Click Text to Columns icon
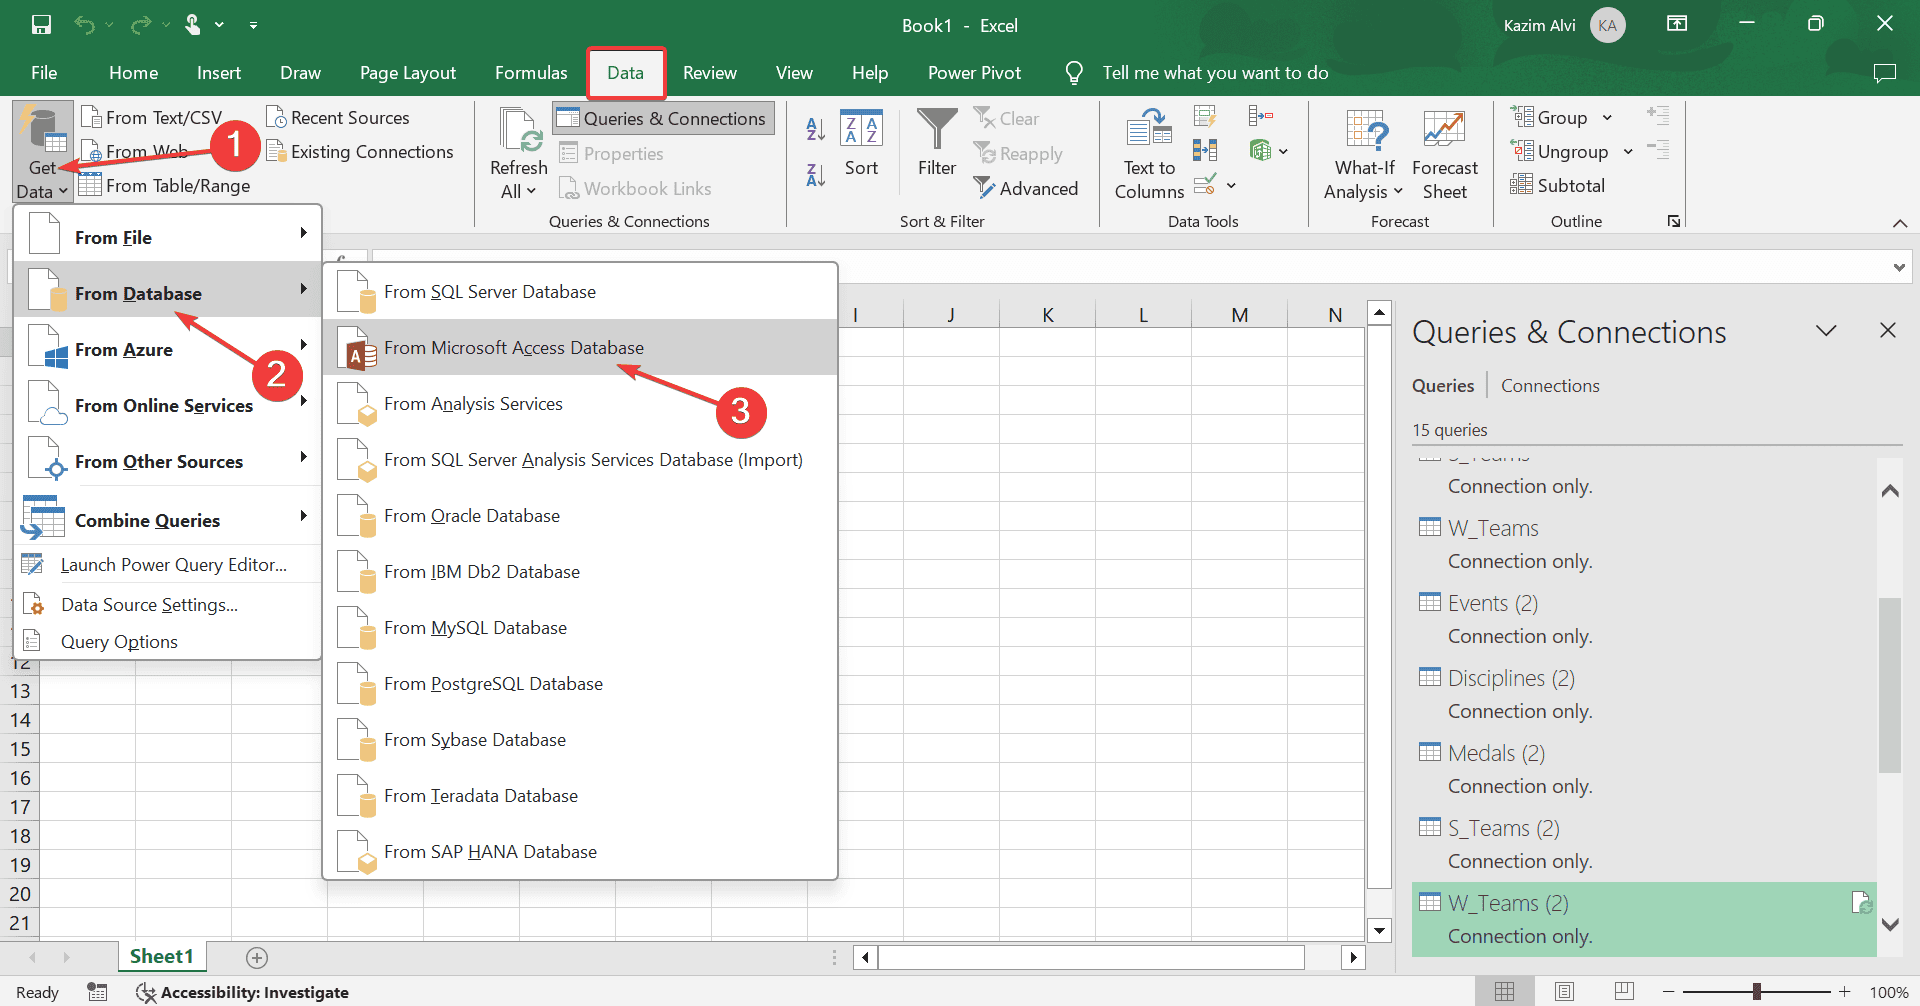Viewport: 1920px width, 1006px height. tap(1149, 128)
